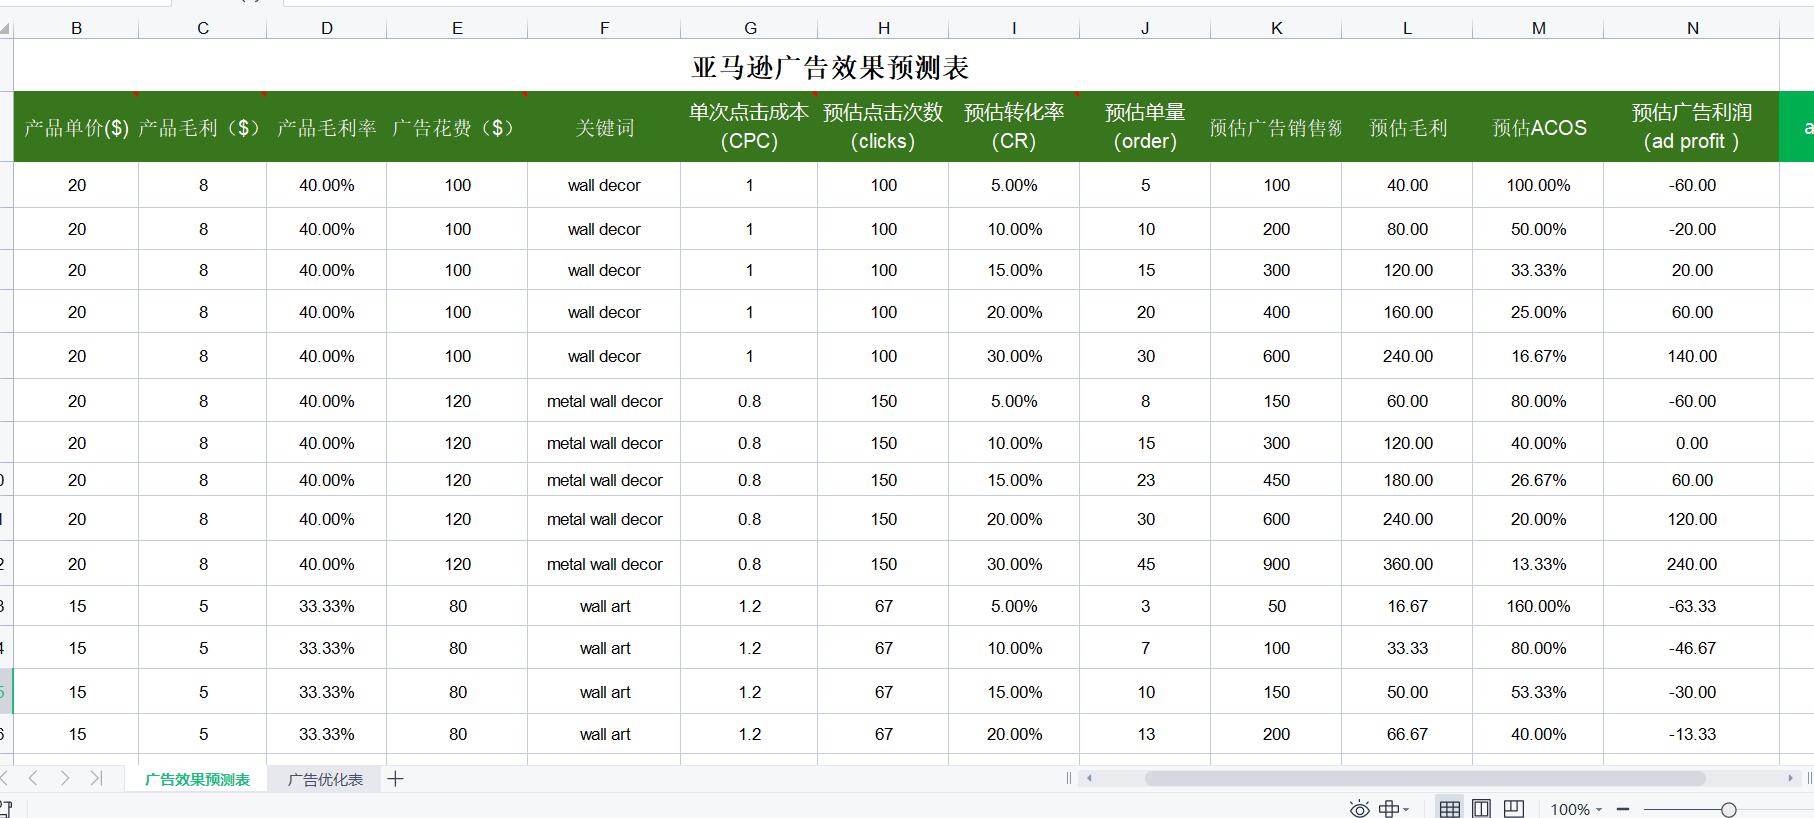The width and height of the screenshot is (1814, 818).
Task: Click the horizontal scrollbar thumb
Action: (1425, 778)
